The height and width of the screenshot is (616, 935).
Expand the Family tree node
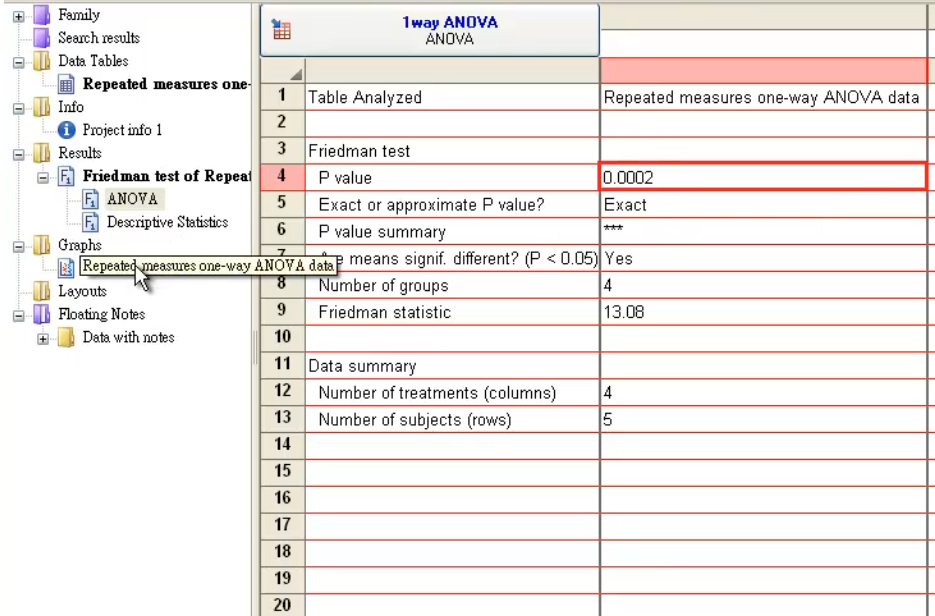[18, 16]
